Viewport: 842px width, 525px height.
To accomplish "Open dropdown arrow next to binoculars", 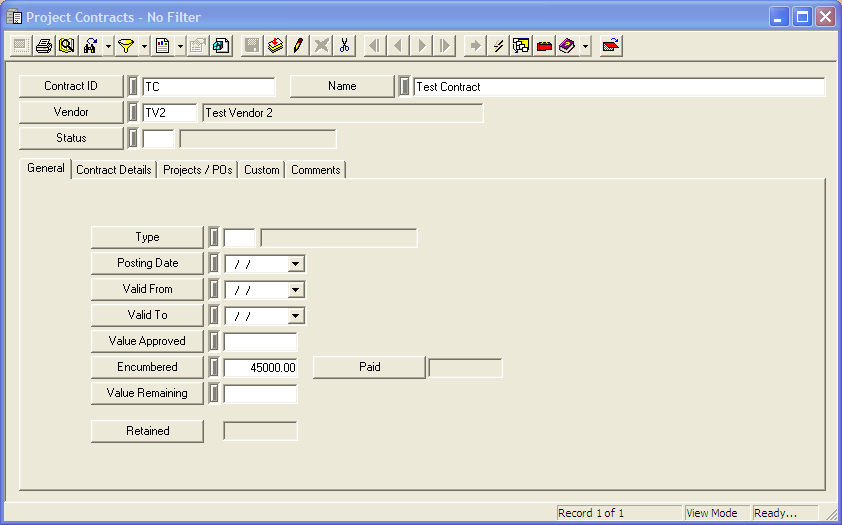I will tap(108, 46).
